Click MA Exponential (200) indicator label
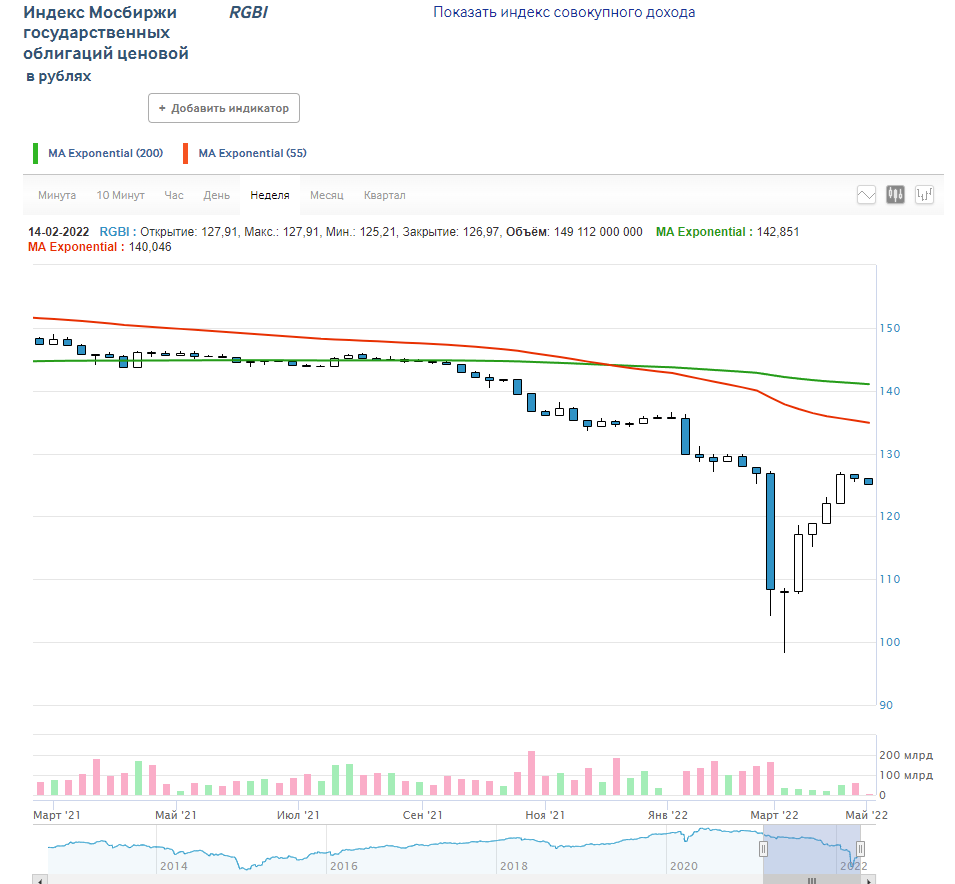Screen dimensions: 955x884 [105, 154]
